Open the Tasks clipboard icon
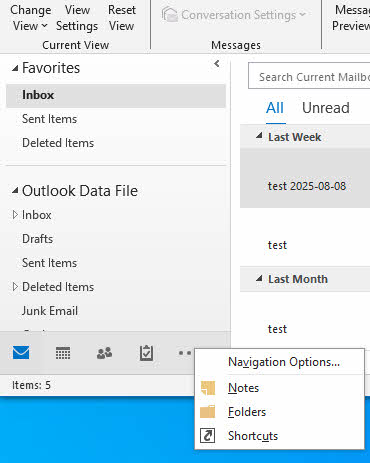The width and height of the screenshot is (370, 463). (x=146, y=353)
